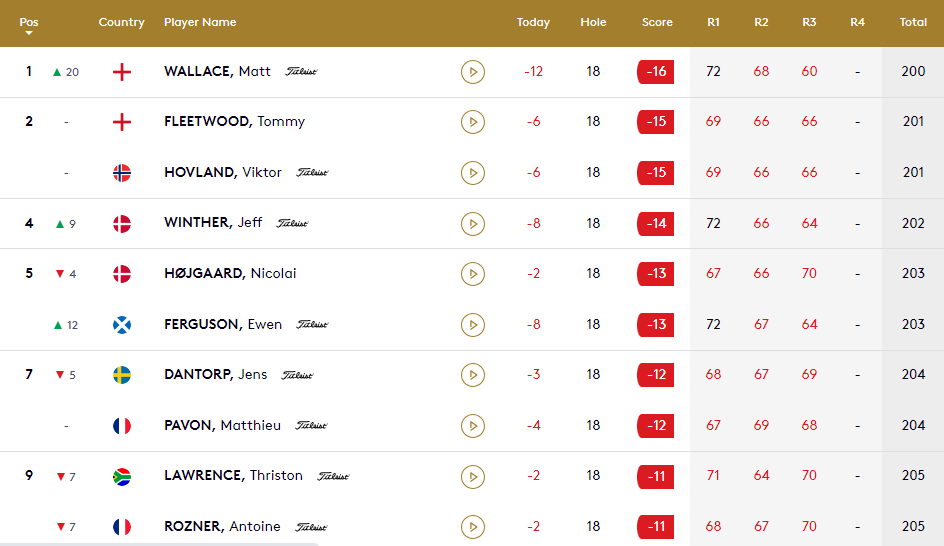
Task: Click the Player Name column header
Action: pos(200,22)
